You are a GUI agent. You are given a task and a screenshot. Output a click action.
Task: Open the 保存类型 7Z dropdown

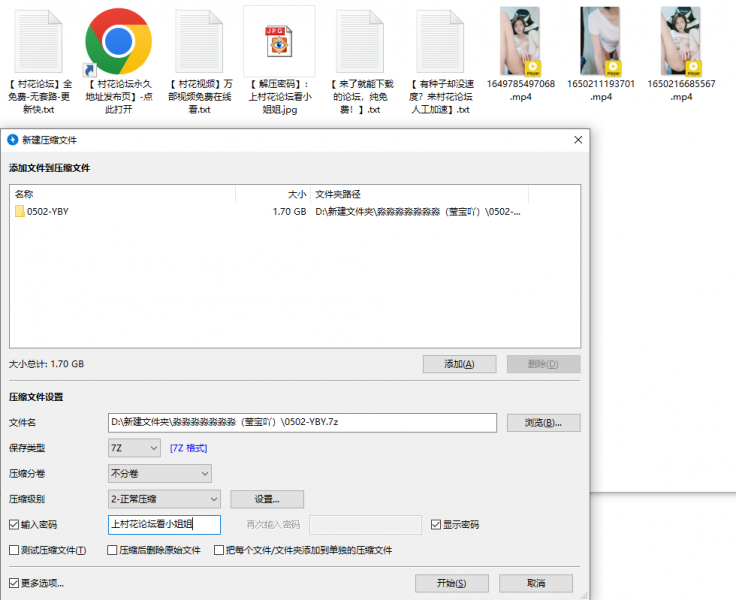(134, 449)
